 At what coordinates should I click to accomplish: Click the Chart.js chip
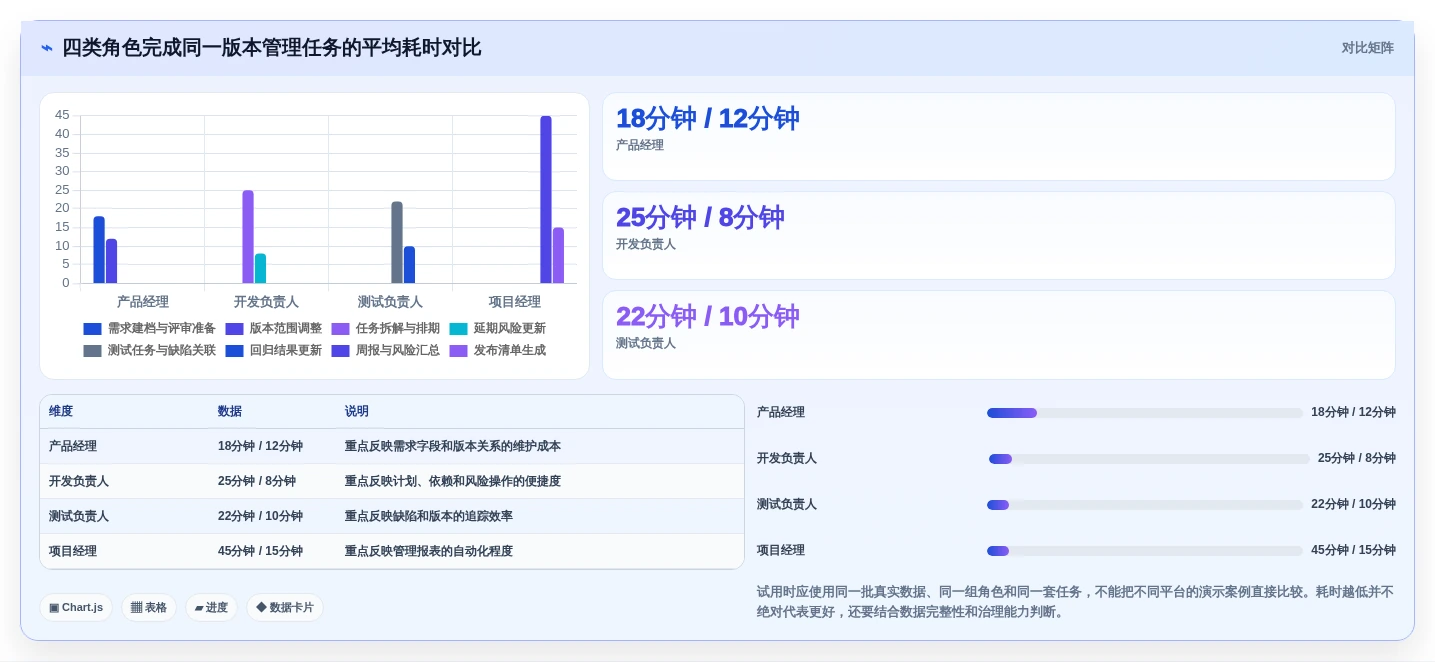click(x=76, y=607)
